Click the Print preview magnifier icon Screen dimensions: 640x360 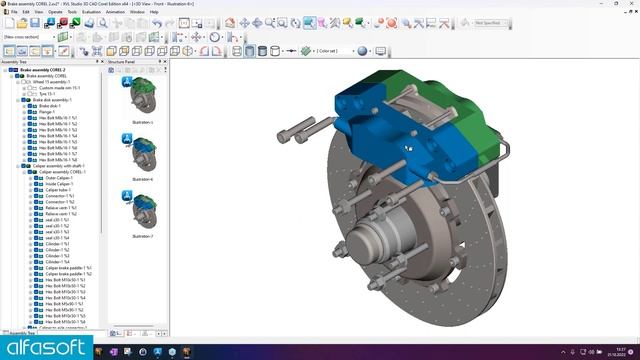tap(103, 23)
